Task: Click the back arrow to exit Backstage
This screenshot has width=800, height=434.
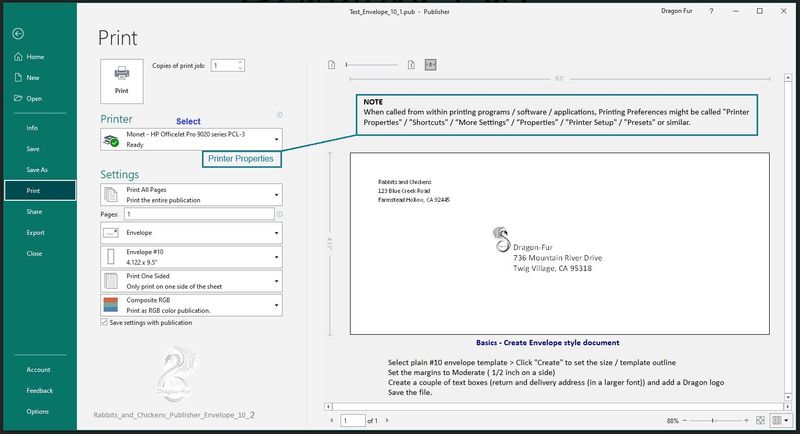Action: tap(18, 34)
